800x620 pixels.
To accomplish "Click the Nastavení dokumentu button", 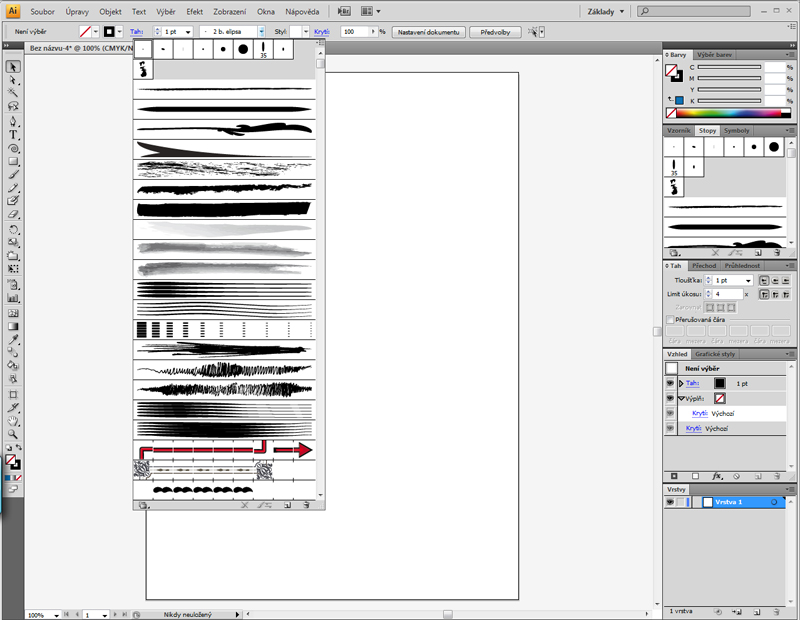I will (x=428, y=31).
